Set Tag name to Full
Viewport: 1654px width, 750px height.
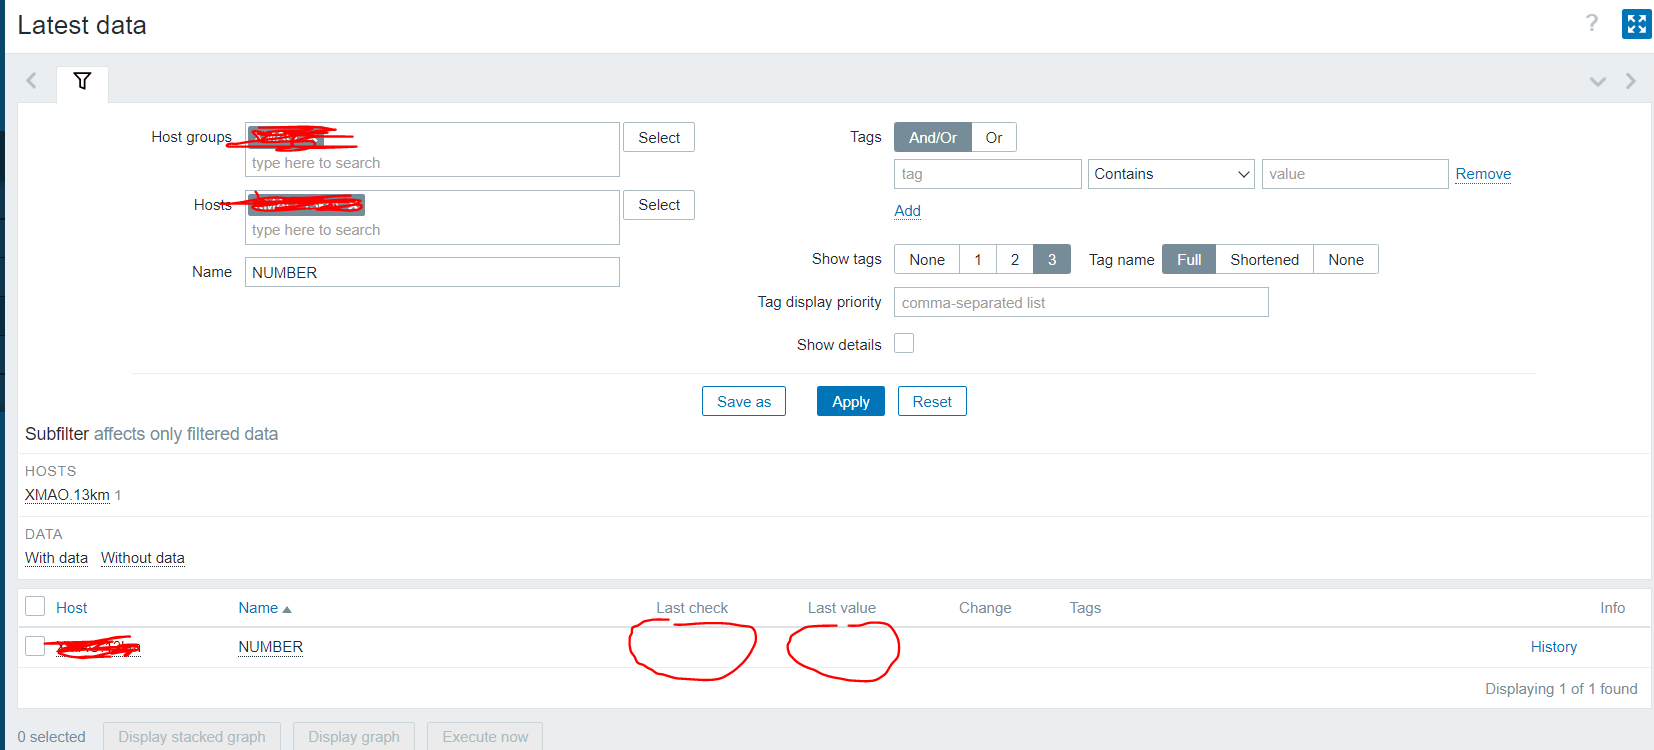[1189, 260]
